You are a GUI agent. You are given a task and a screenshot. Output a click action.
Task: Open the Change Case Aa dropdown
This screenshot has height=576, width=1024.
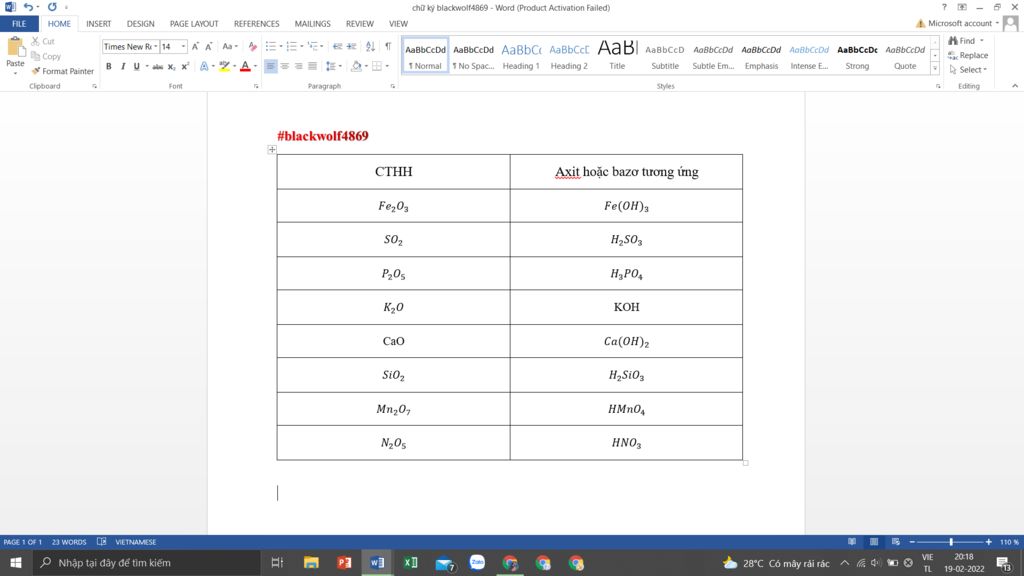point(229,46)
